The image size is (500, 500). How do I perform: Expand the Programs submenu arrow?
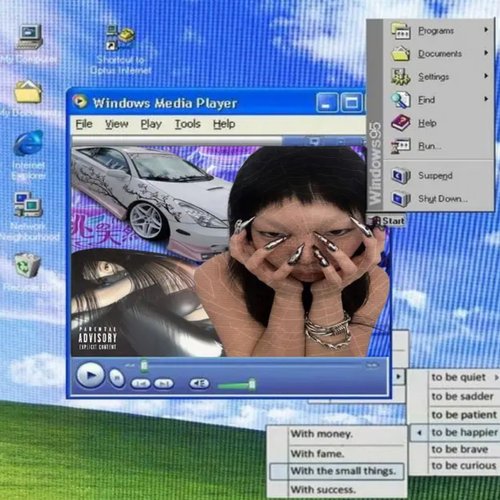[x=486, y=30]
